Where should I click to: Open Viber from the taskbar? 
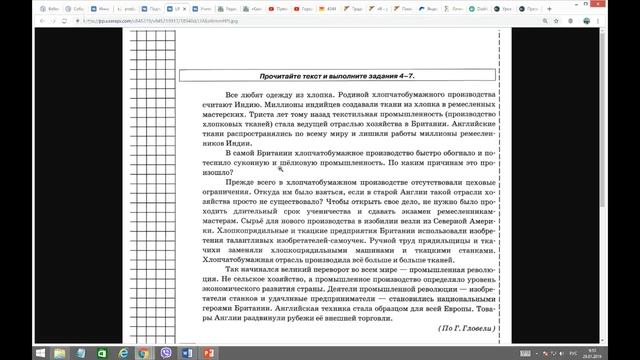coord(166,353)
